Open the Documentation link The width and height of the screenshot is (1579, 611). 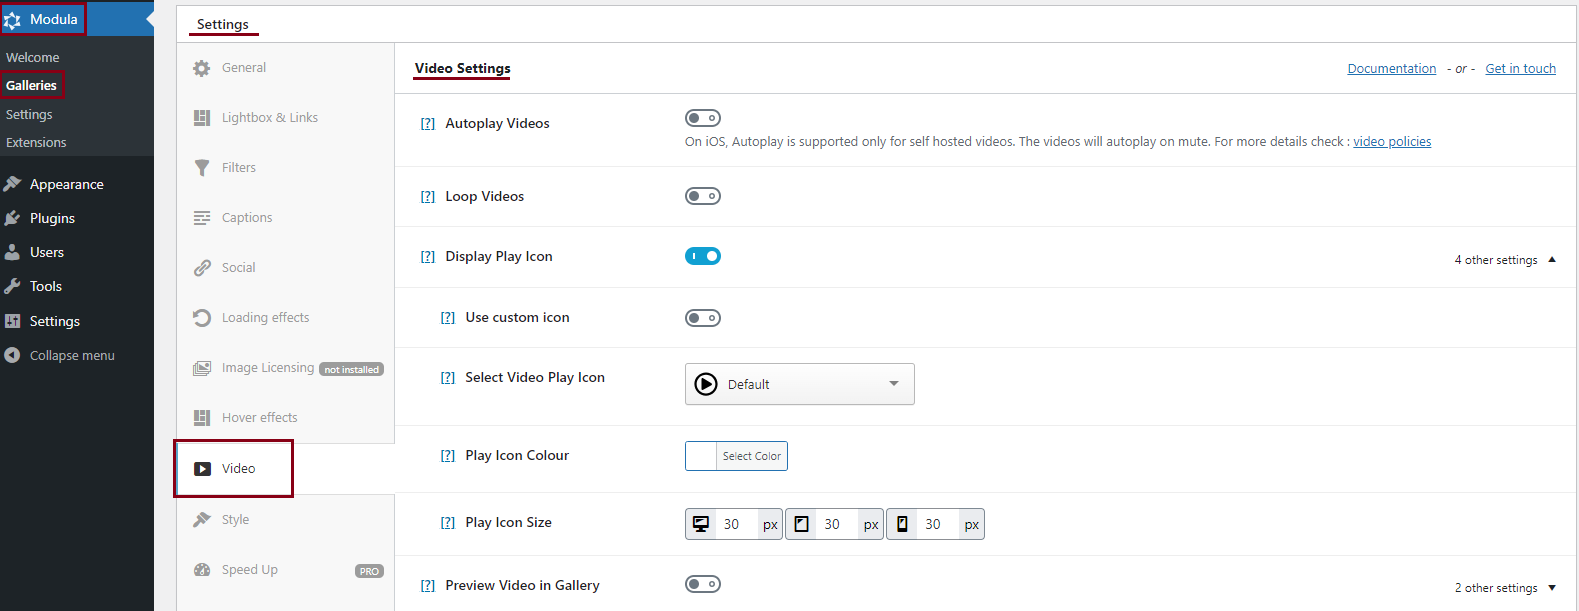tap(1391, 69)
